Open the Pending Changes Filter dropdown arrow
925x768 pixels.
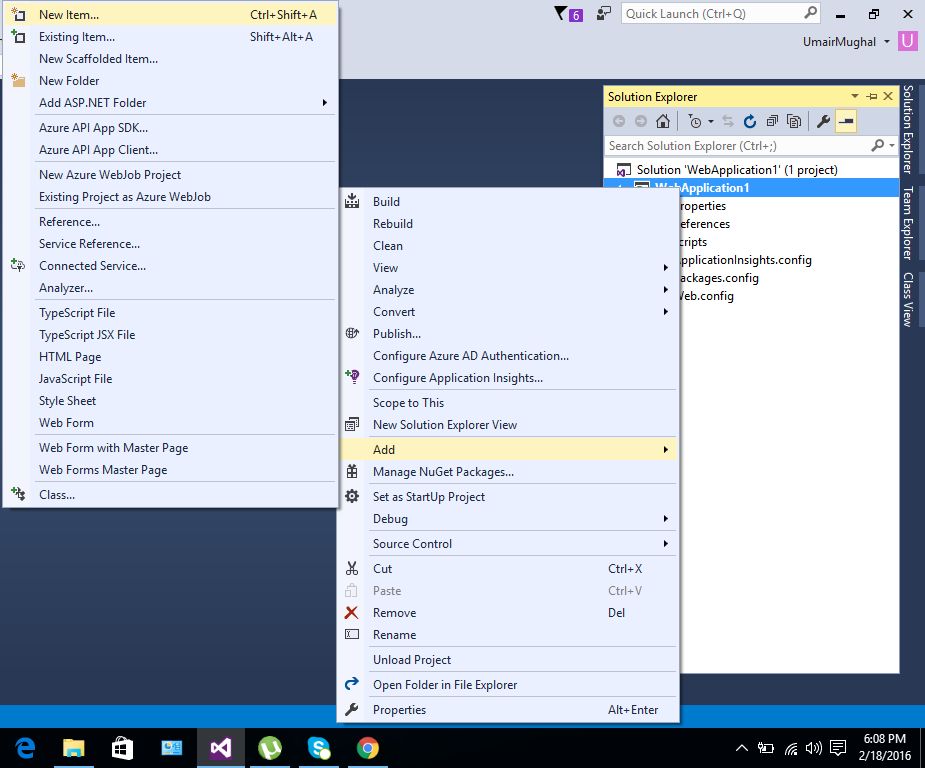pyautogui.click(x=711, y=122)
